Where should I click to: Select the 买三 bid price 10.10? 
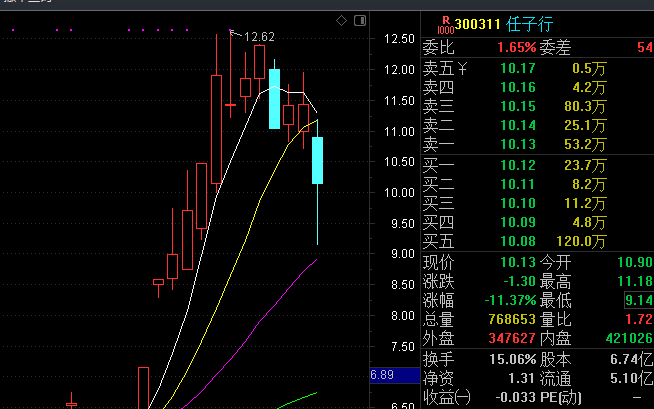pos(518,203)
